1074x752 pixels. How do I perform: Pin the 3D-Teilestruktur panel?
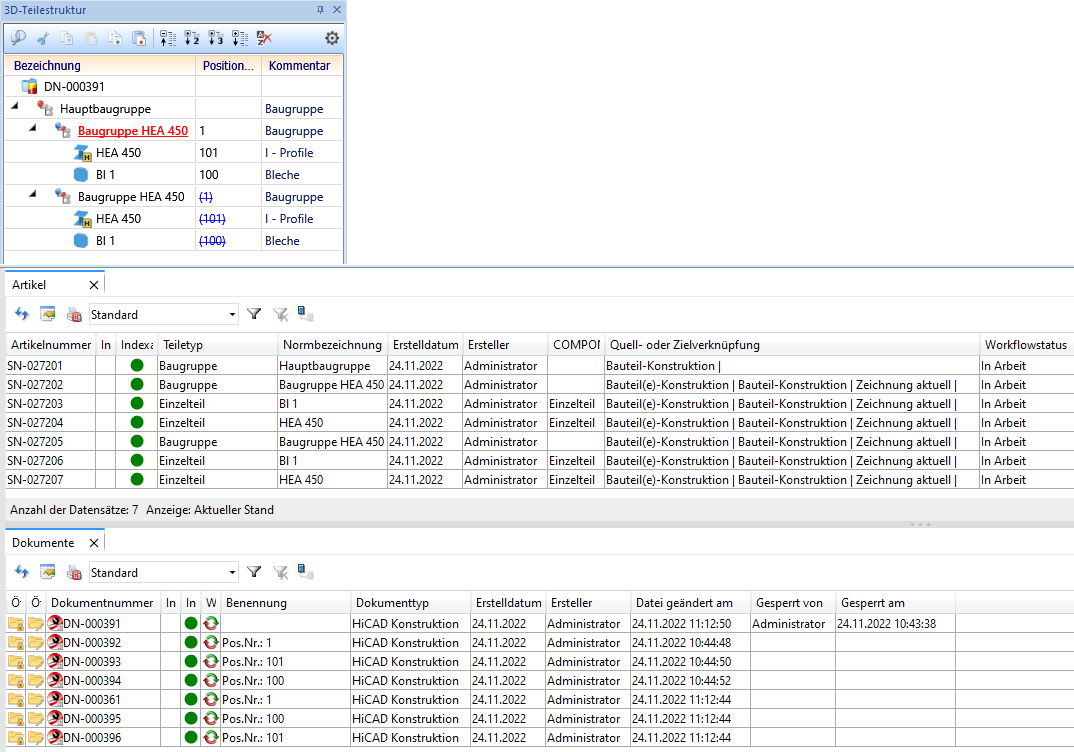(320, 10)
